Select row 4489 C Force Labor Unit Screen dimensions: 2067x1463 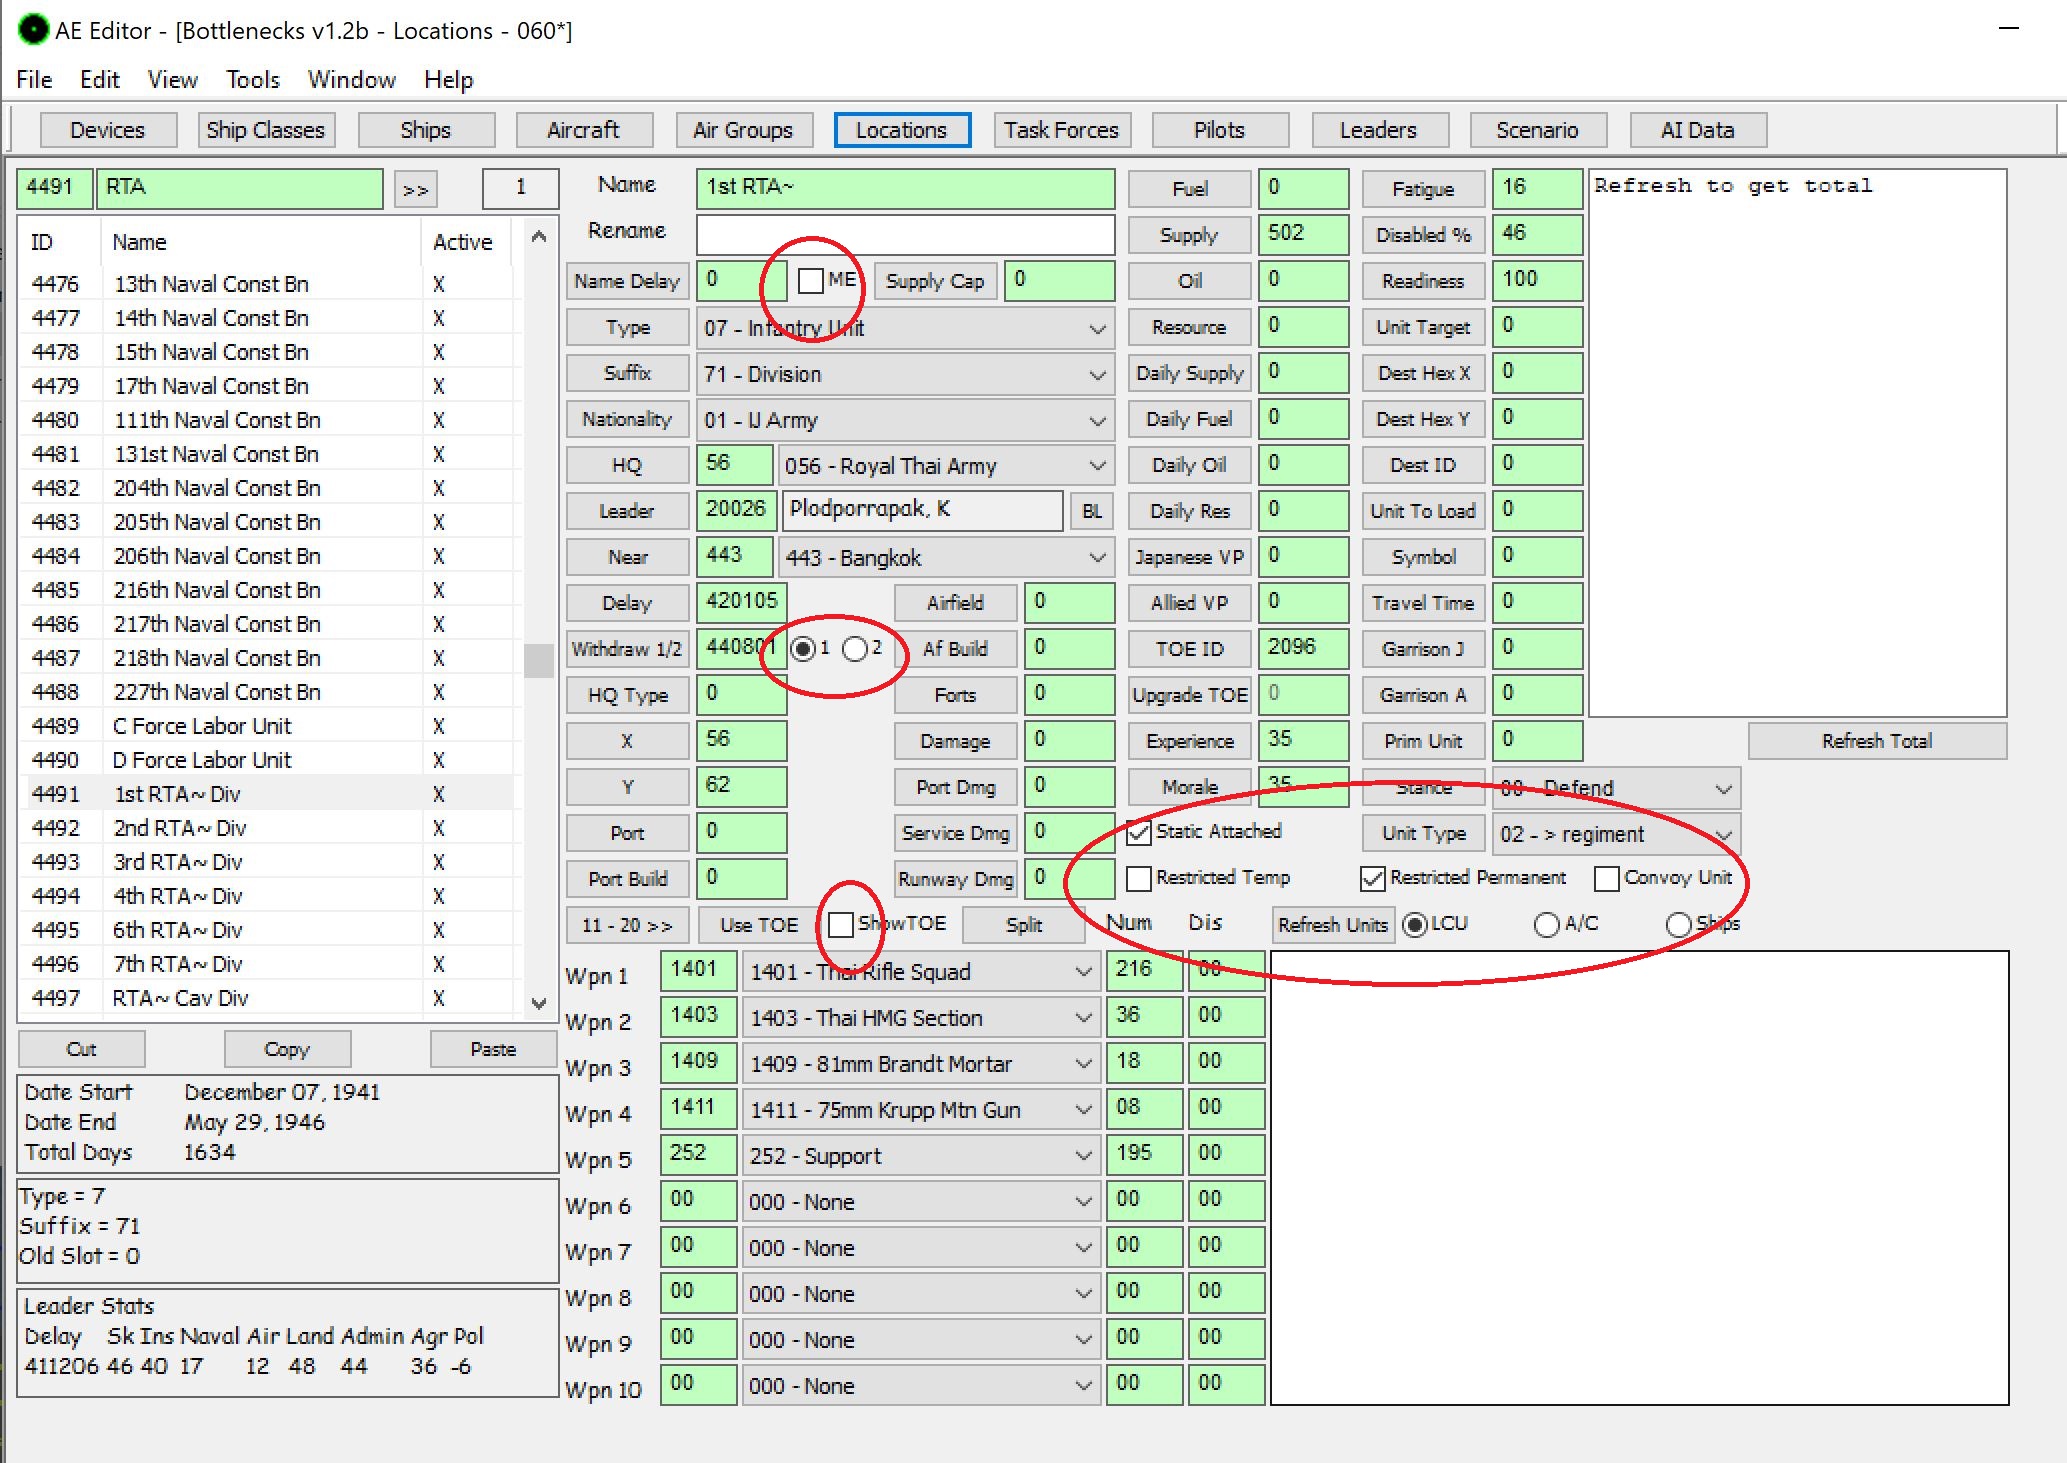267,726
